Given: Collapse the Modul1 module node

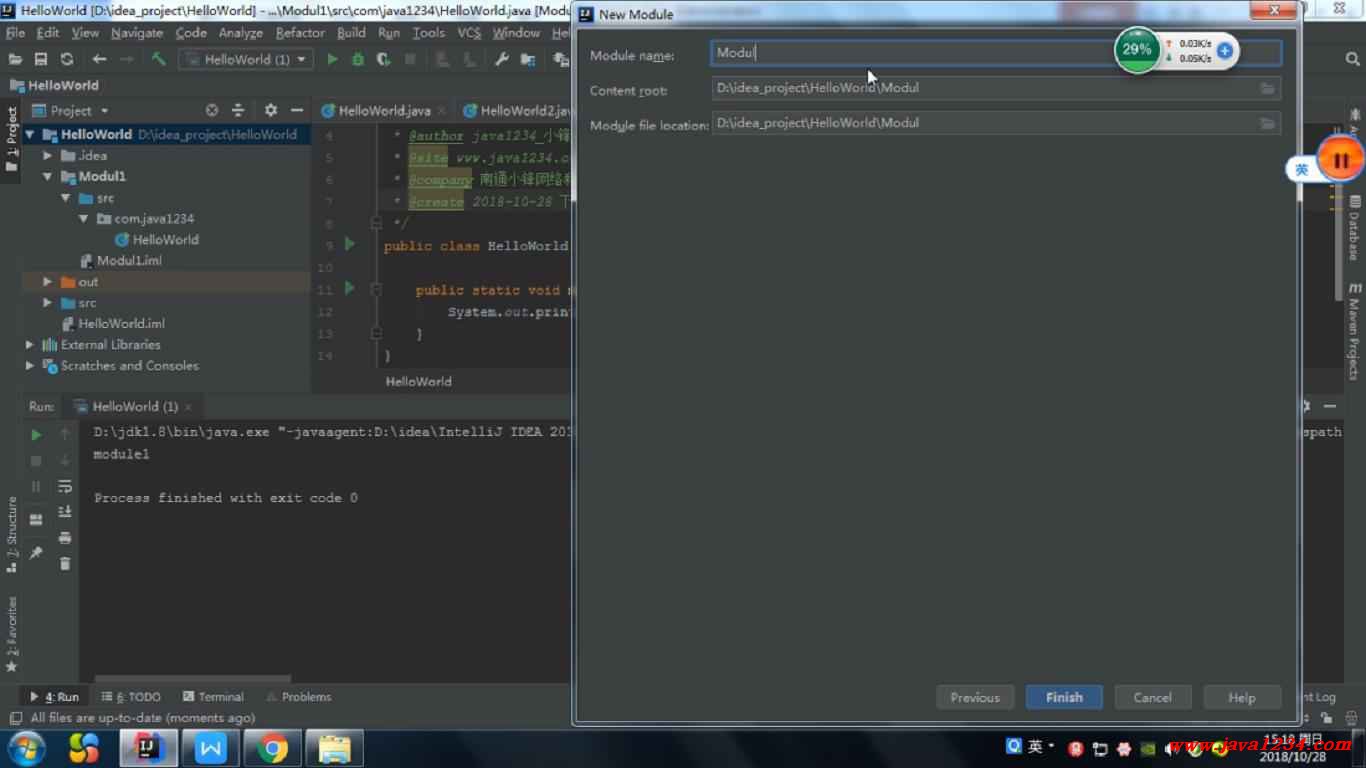Looking at the screenshot, I should tap(47, 176).
